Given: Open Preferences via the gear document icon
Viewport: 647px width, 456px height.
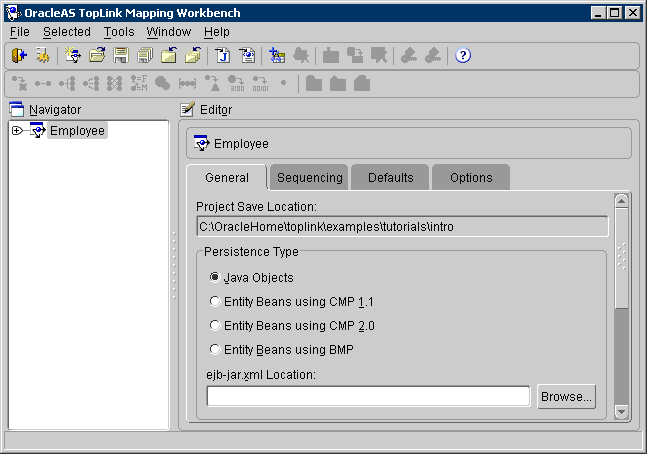Looking at the screenshot, I should (x=43, y=55).
